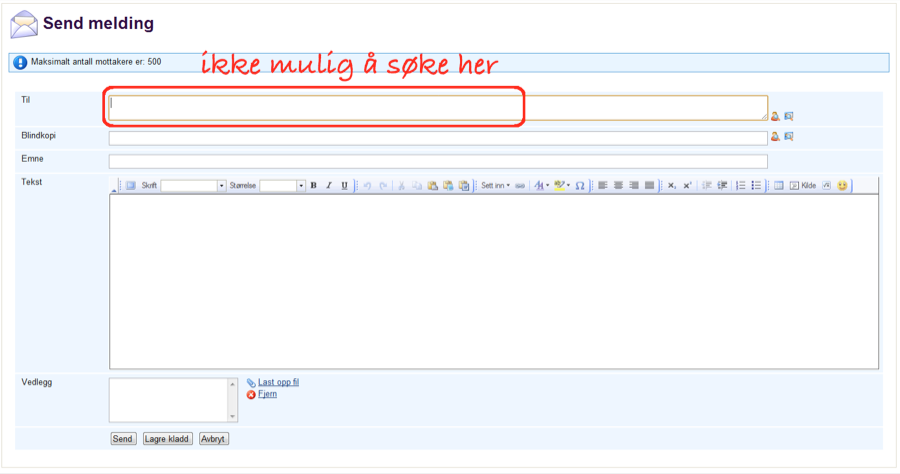The image size is (900, 474).
Task: Click the undo arrow in the editor toolbar
Action: click(x=367, y=185)
